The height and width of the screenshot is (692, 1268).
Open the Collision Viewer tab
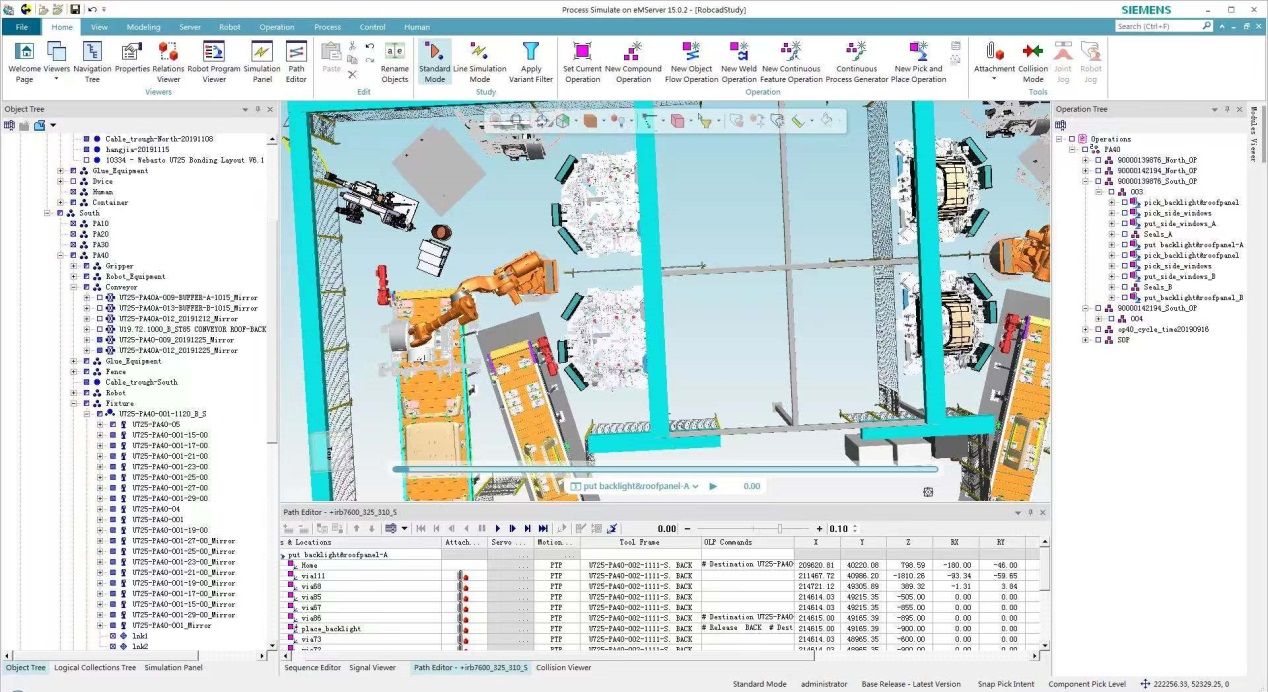coord(563,667)
